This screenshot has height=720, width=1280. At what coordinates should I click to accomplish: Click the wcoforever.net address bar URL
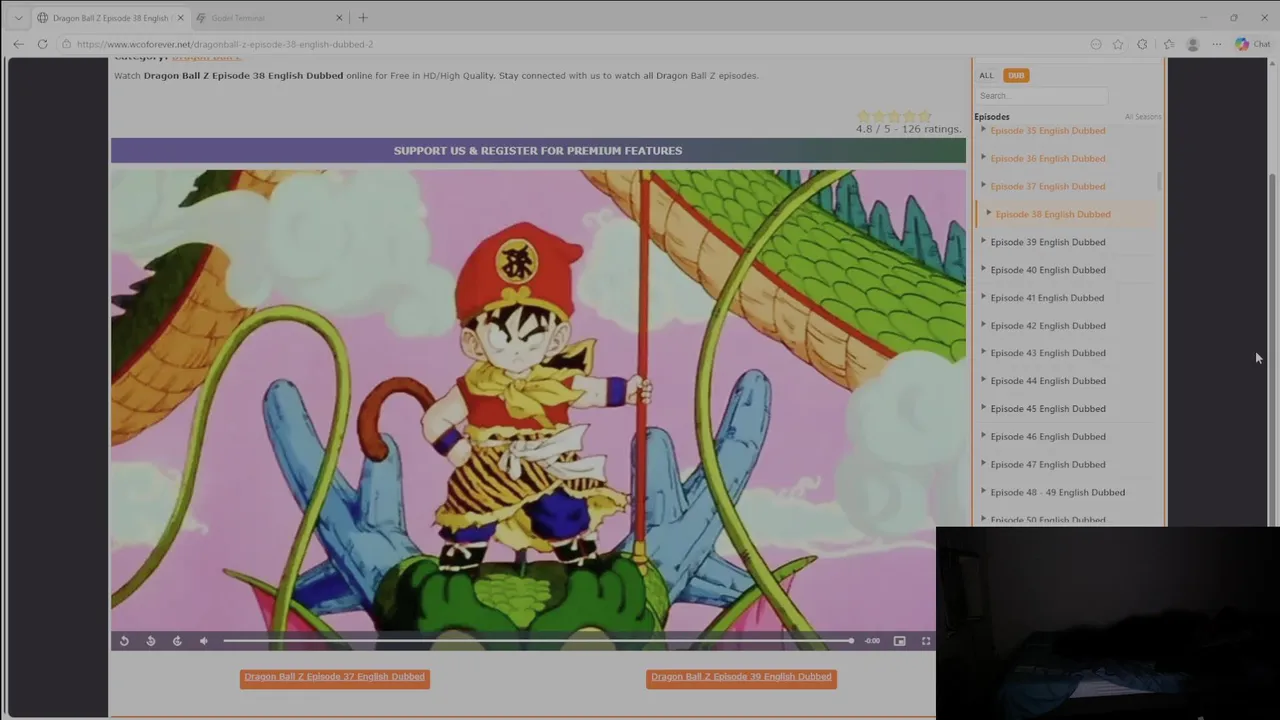coord(225,44)
